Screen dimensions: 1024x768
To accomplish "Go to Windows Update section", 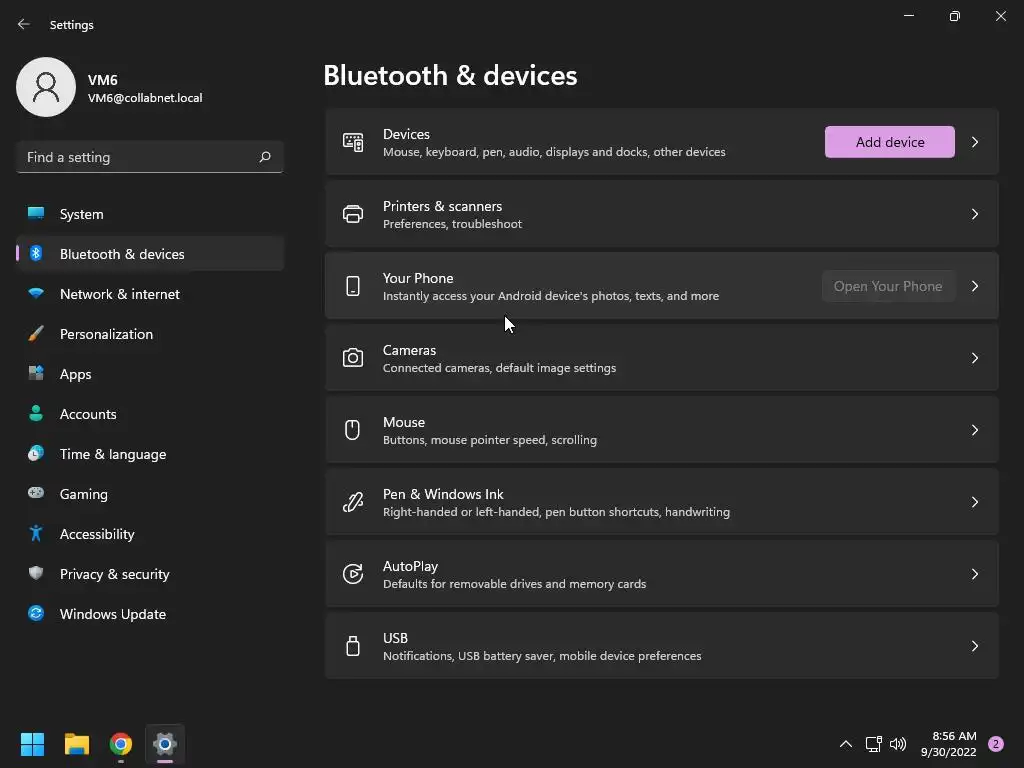I will (113, 614).
